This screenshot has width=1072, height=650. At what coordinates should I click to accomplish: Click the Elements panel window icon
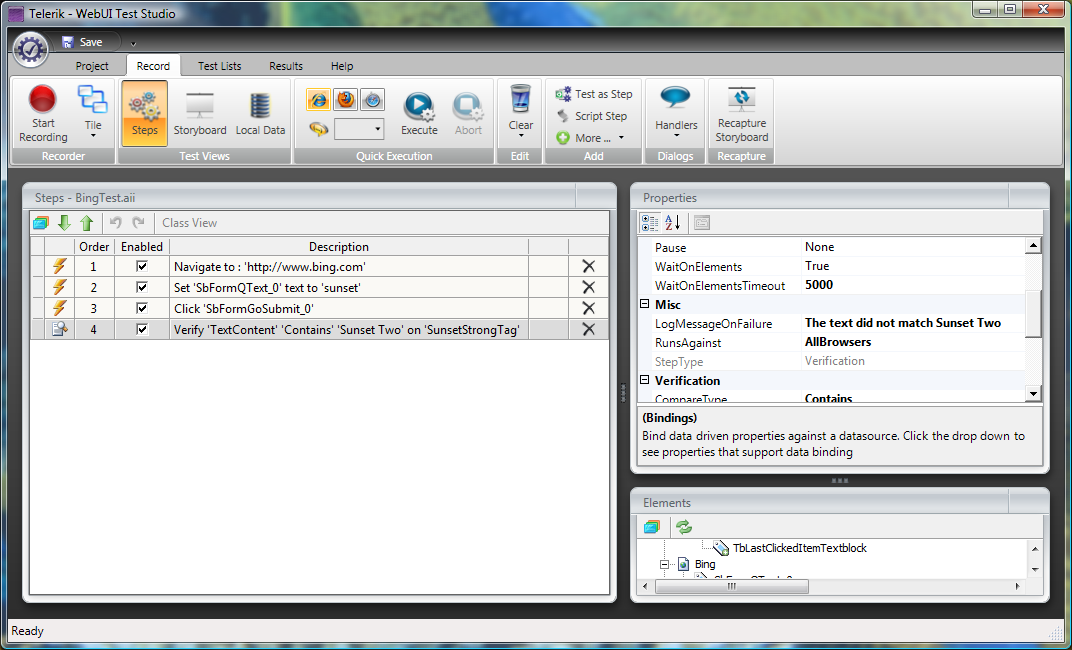point(652,527)
